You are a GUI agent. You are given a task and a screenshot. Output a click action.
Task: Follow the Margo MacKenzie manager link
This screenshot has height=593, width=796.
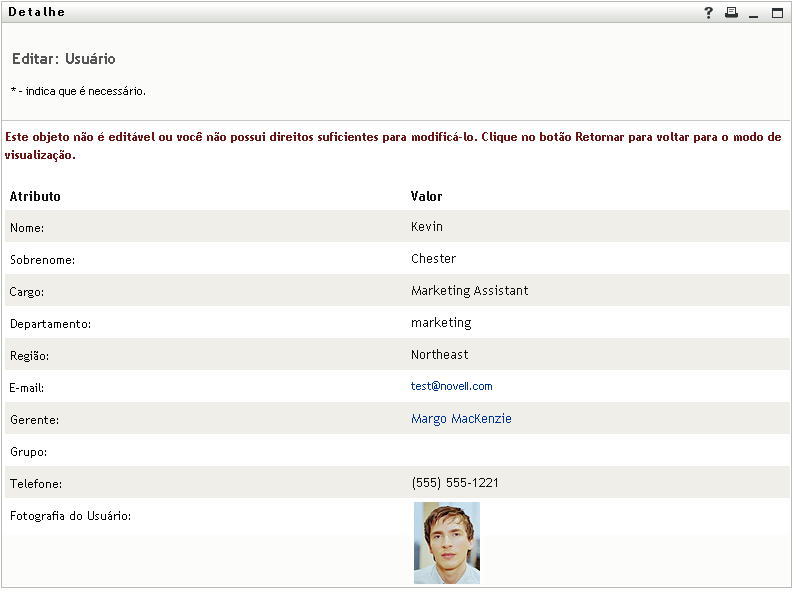461,419
